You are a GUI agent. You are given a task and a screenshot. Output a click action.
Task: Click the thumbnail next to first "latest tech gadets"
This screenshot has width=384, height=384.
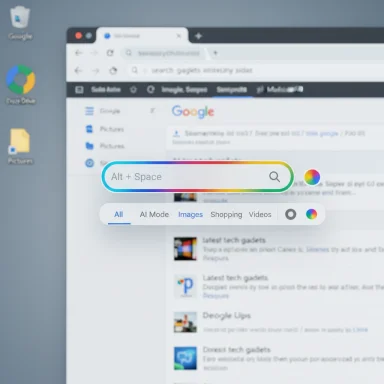point(185,248)
